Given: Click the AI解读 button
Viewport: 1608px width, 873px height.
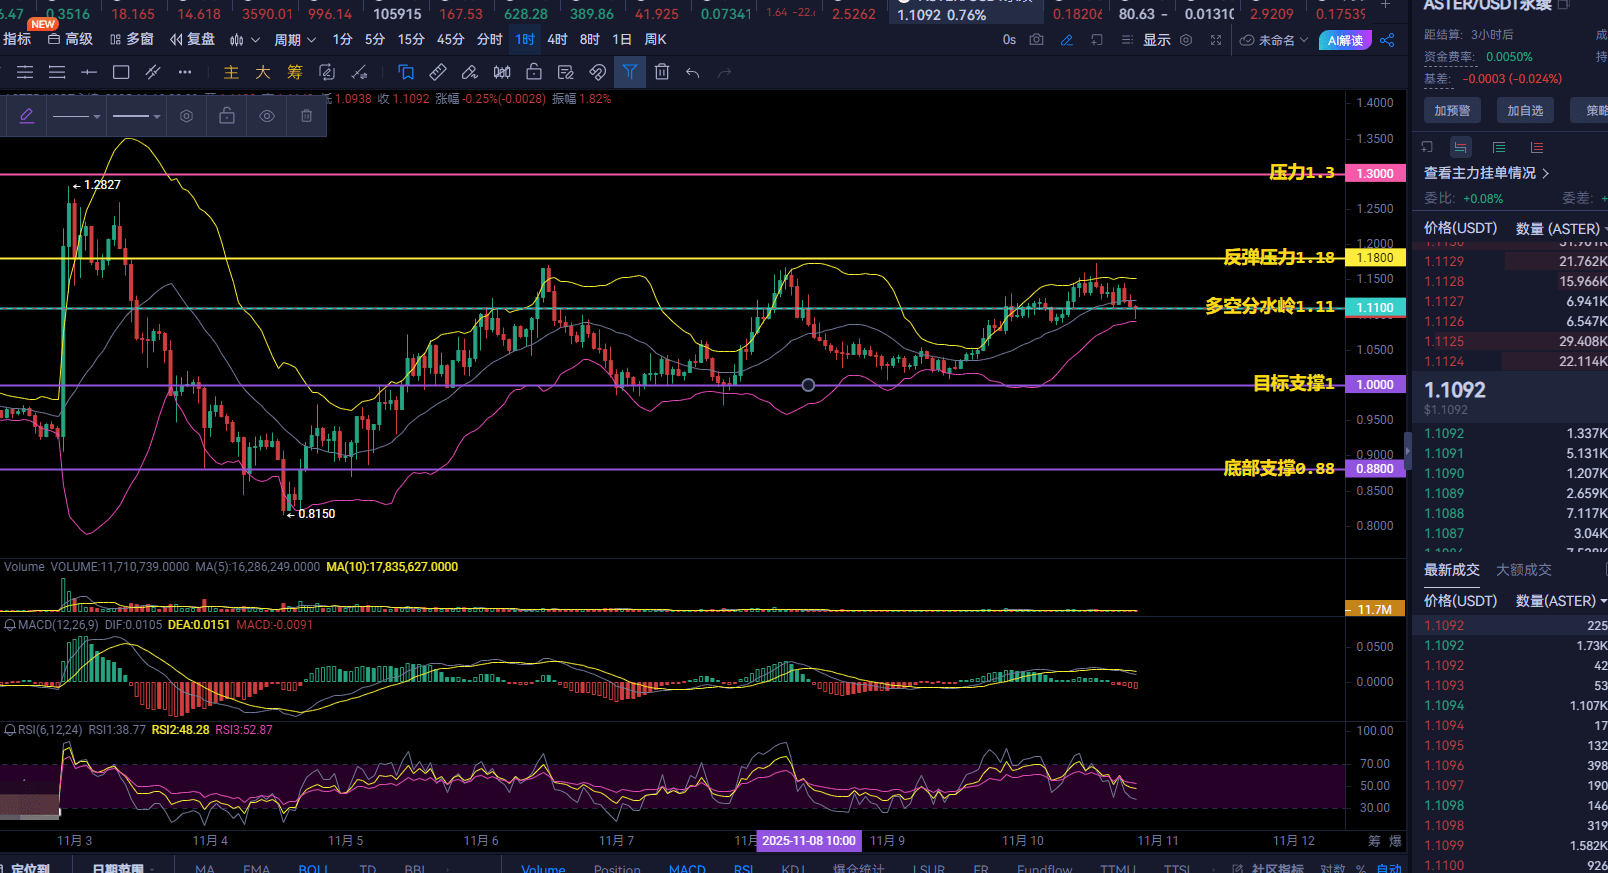Looking at the screenshot, I should tap(1345, 40).
